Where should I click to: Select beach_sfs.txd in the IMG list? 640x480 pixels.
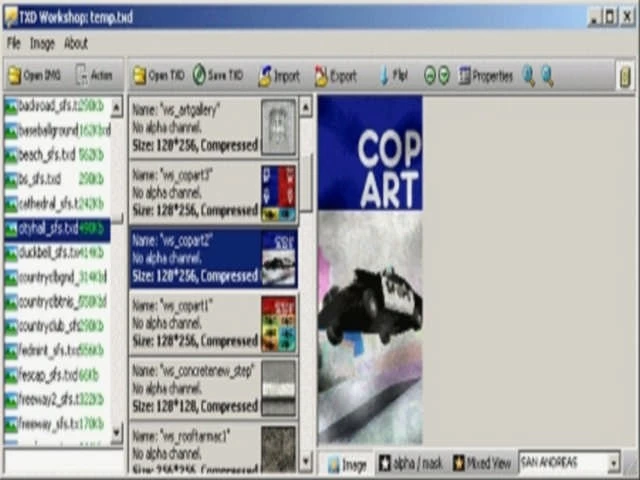(57, 155)
